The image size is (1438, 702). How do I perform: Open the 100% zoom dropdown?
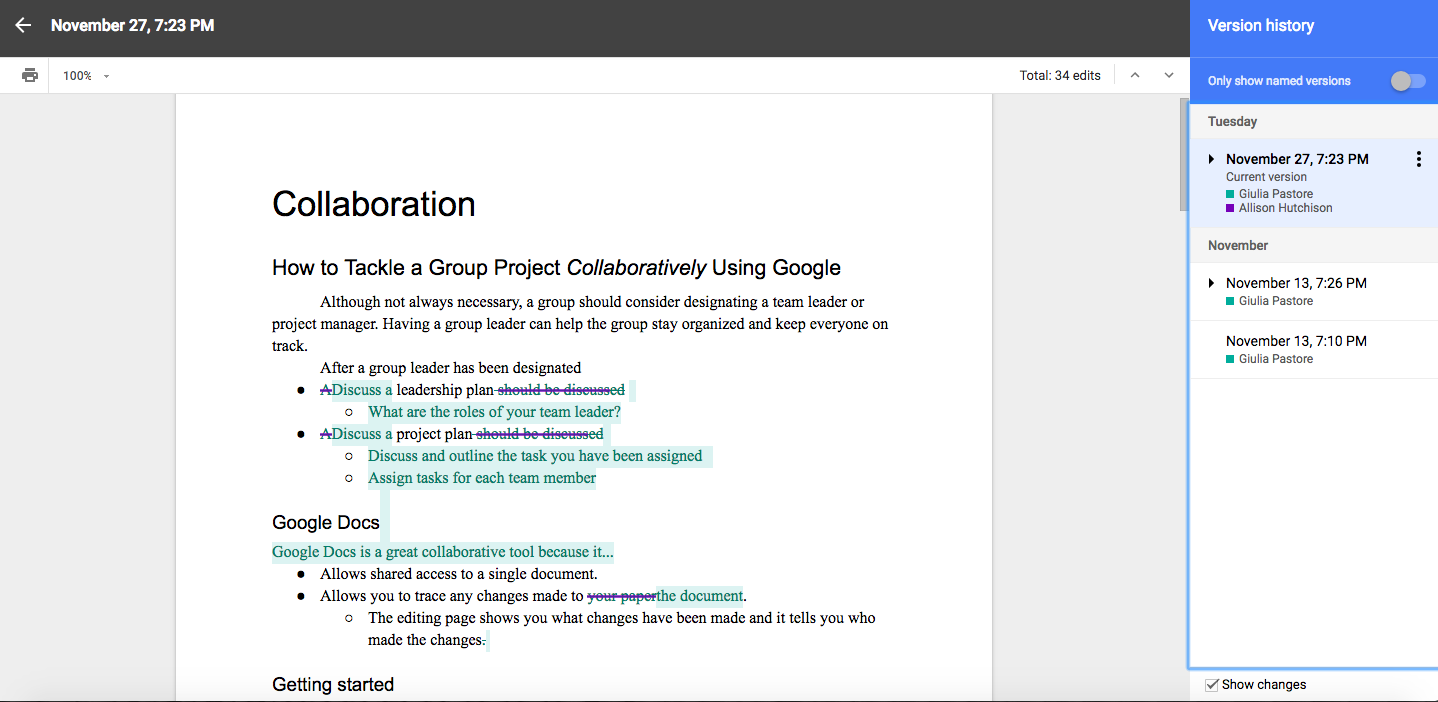86,76
